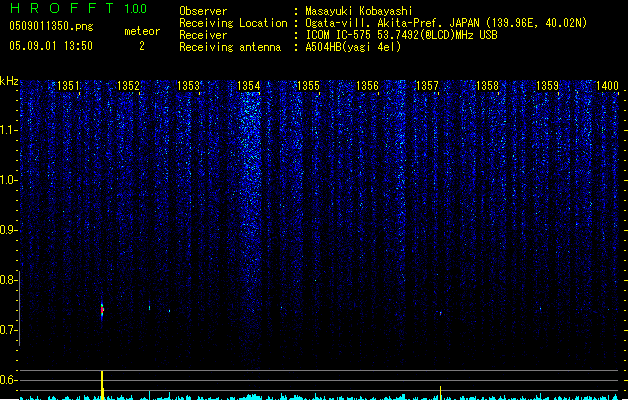Click the date stamp 05.09.01 13:50

click(51, 46)
